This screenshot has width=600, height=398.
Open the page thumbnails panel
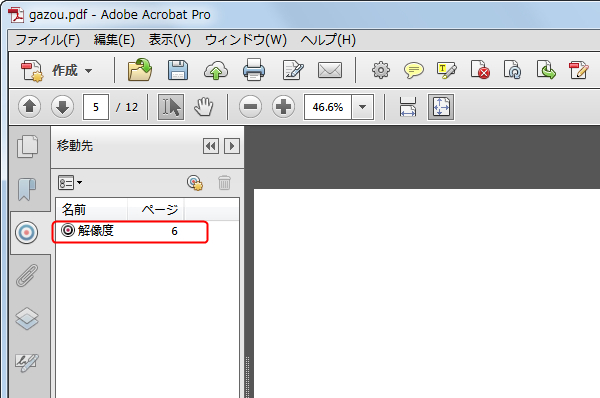[x=28, y=147]
